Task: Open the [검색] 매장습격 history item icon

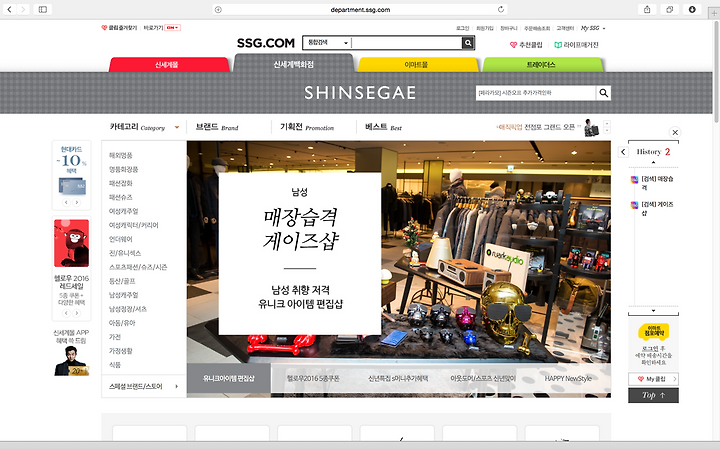Action: point(634,180)
